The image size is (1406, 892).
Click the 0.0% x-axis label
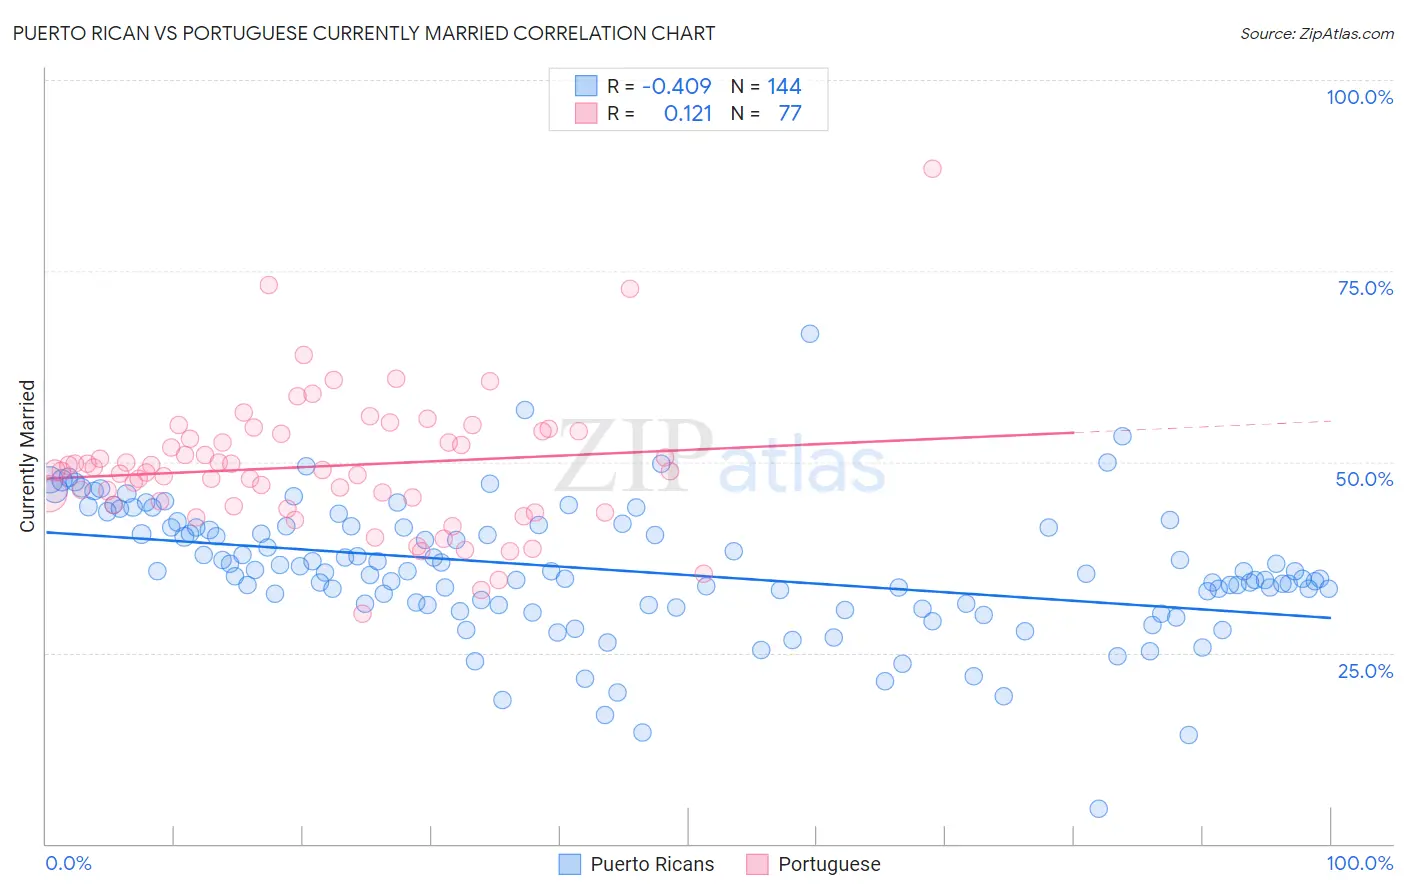tap(69, 863)
